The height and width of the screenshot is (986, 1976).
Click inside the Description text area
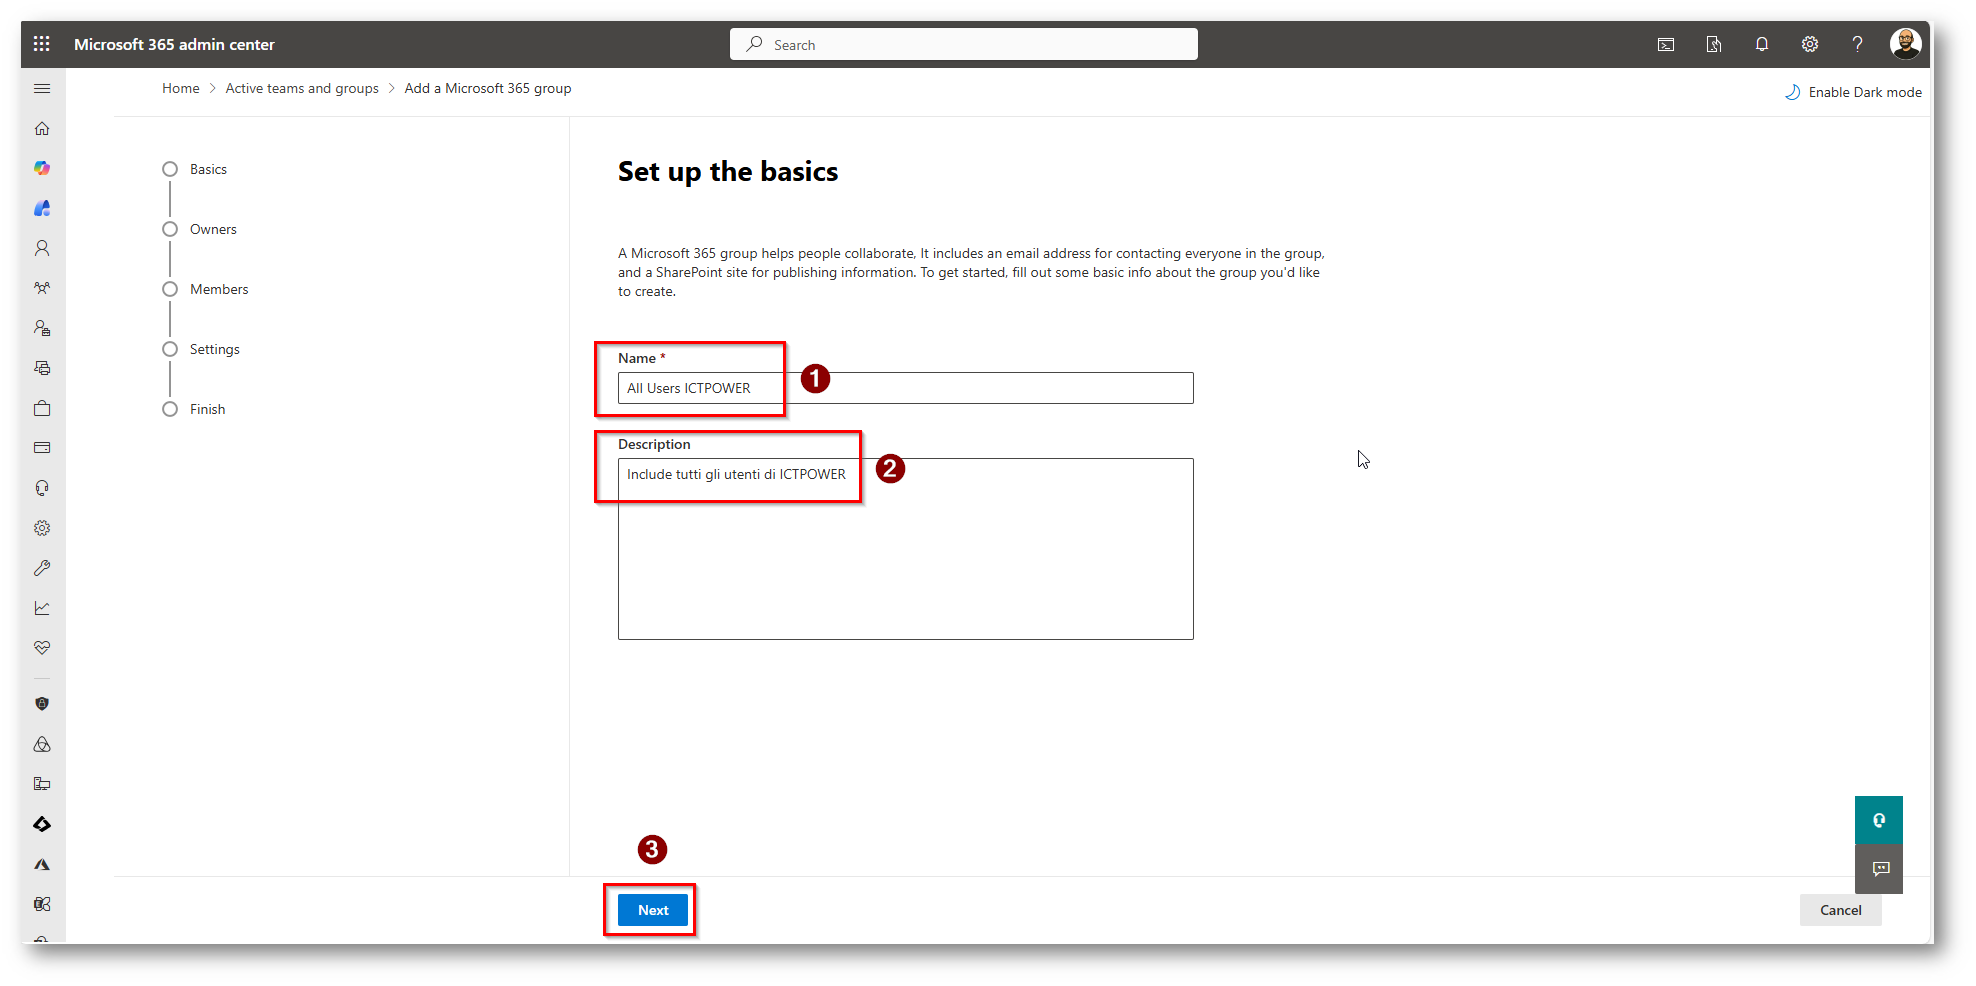point(905,549)
